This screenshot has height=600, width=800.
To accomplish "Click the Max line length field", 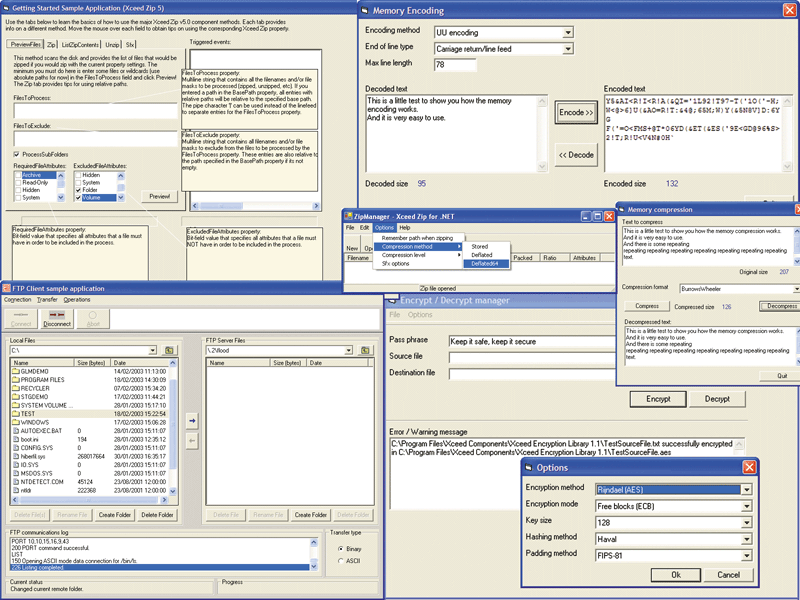I will pos(455,65).
